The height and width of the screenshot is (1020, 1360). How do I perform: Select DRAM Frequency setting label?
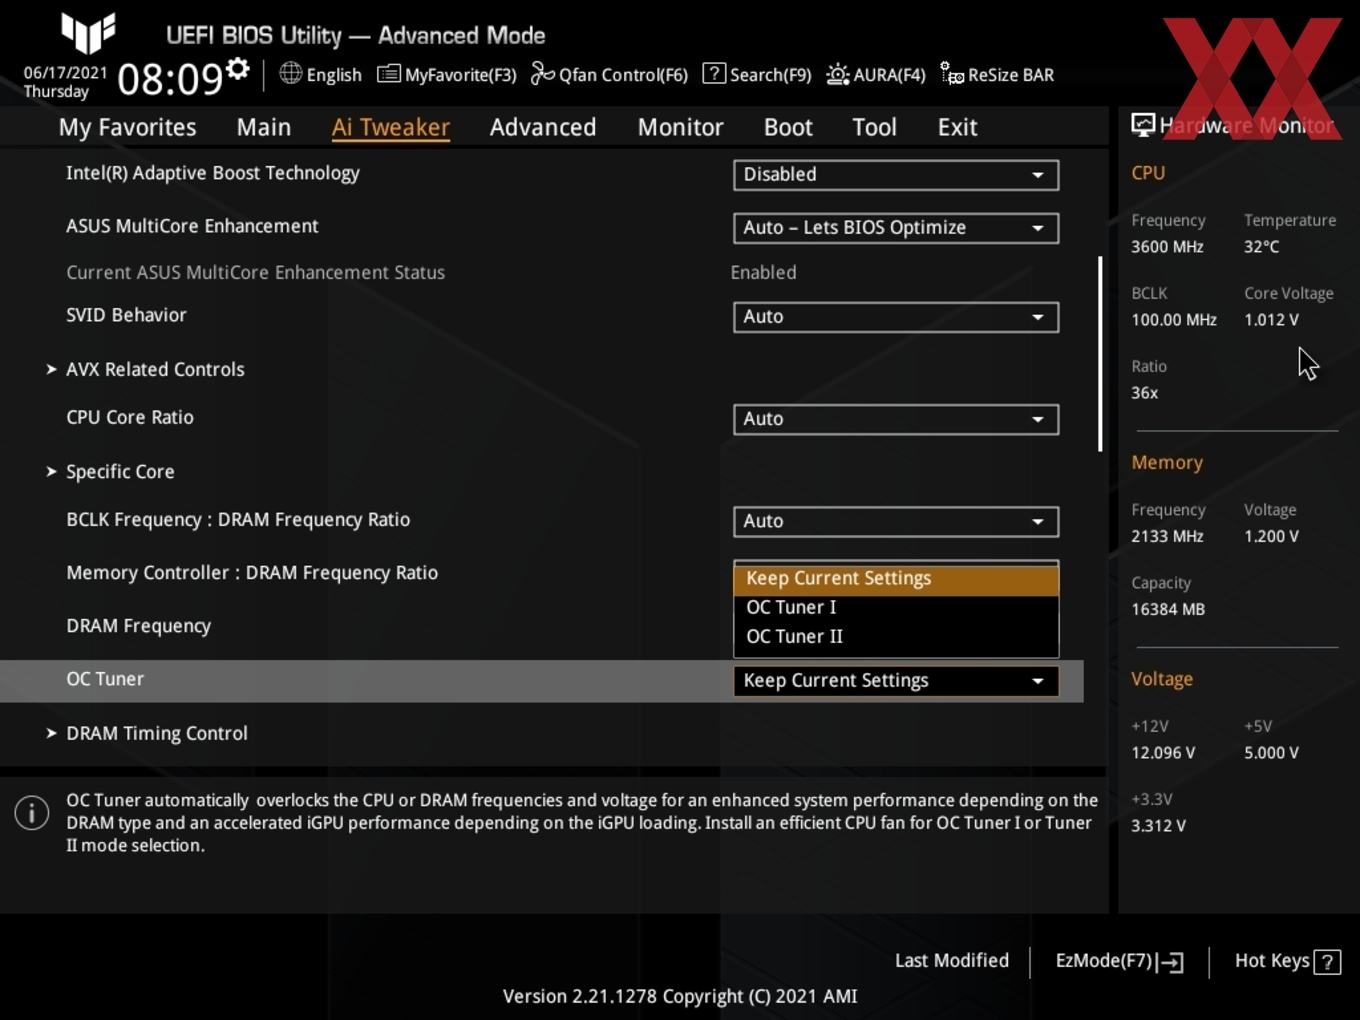click(138, 626)
